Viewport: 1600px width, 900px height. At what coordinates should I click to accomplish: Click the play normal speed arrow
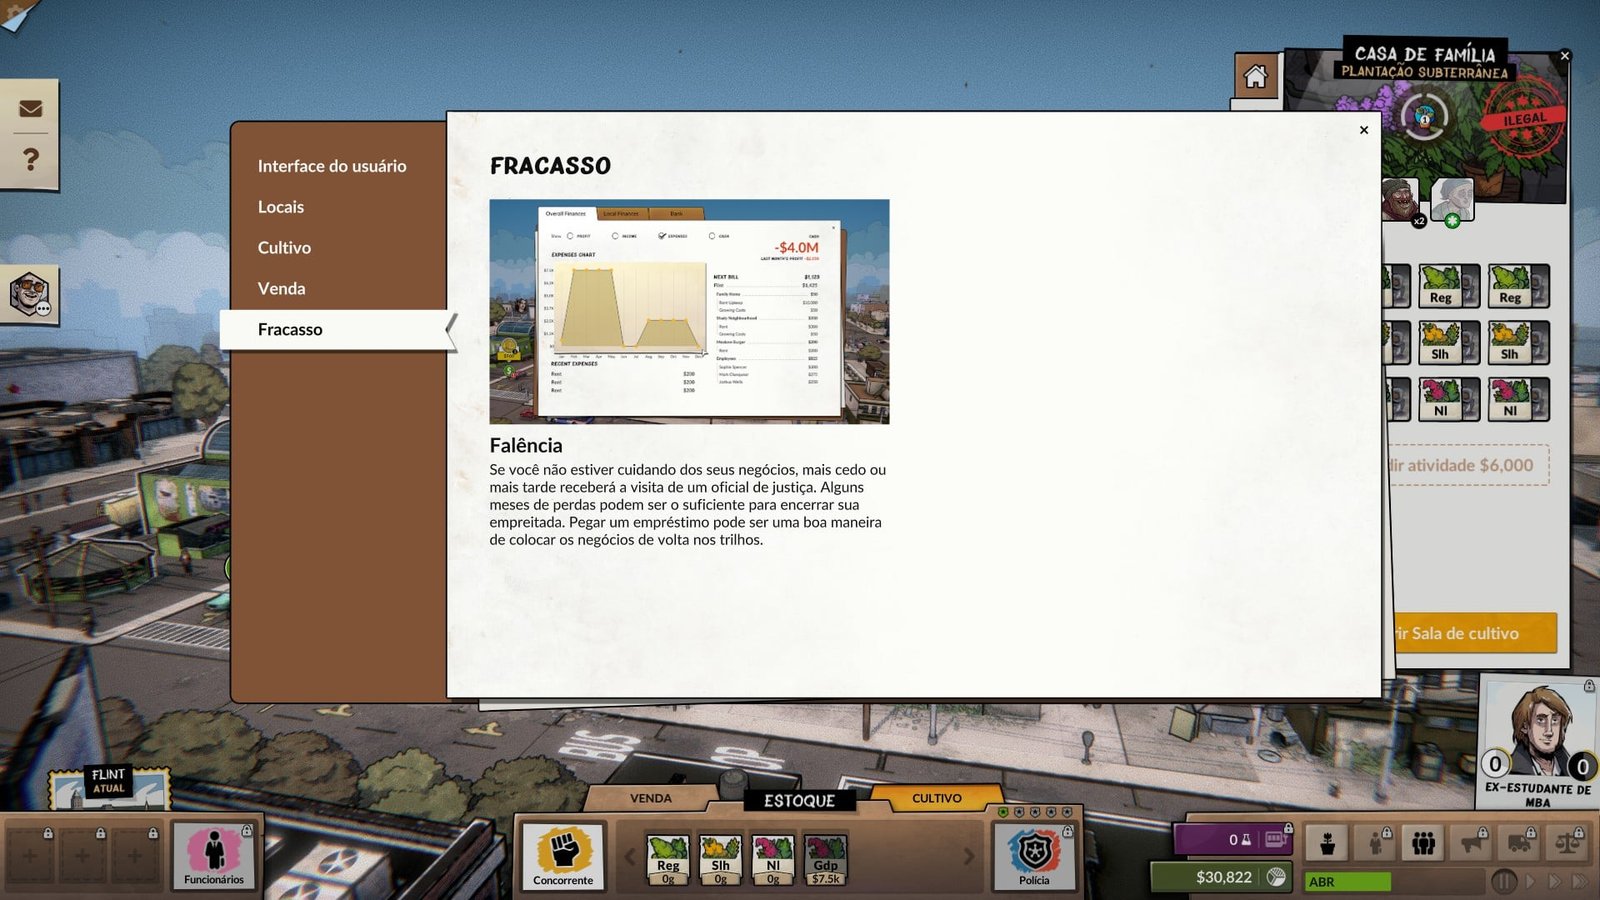click(x=1530, y=881)
